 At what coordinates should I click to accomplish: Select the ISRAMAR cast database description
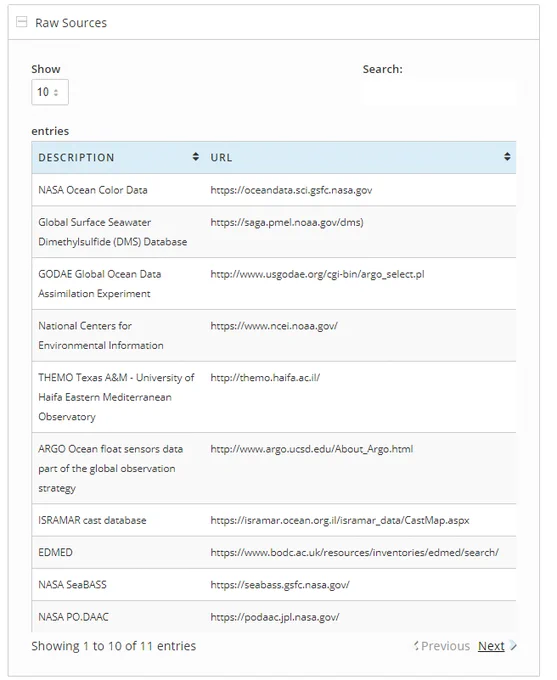pyautogui.click(x=92, y=520)
